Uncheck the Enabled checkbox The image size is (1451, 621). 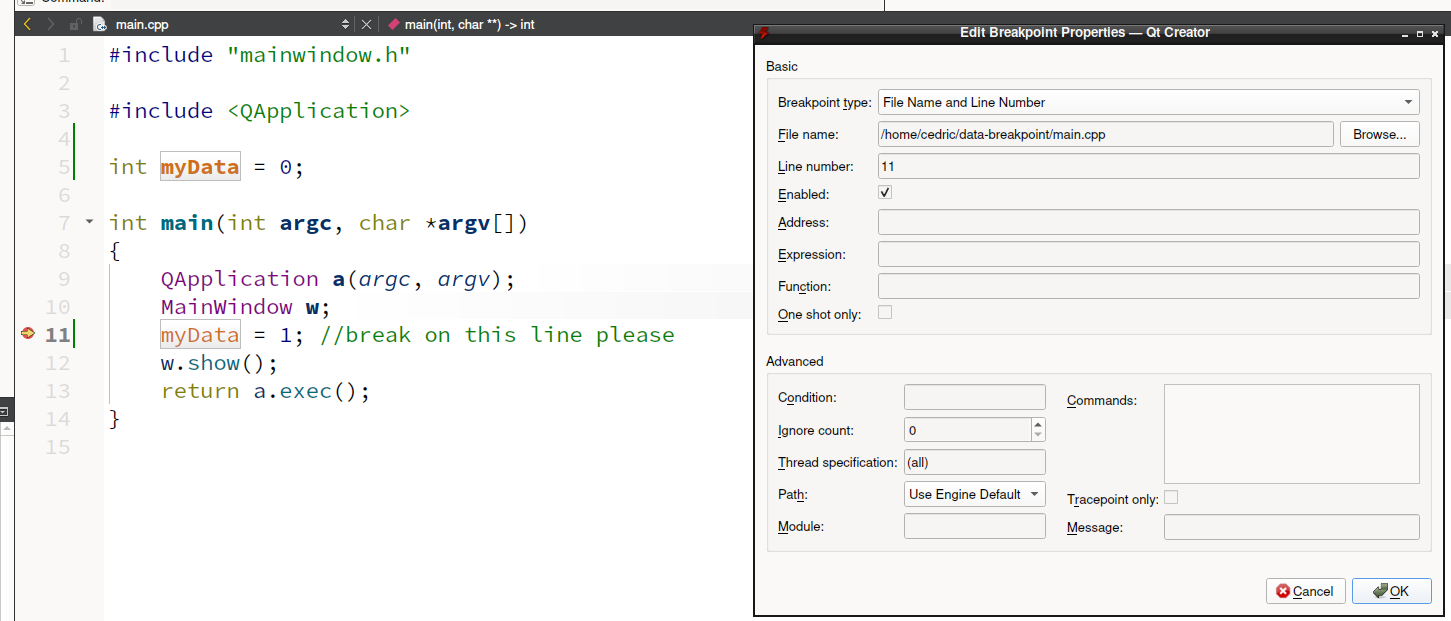click(885, 192)
